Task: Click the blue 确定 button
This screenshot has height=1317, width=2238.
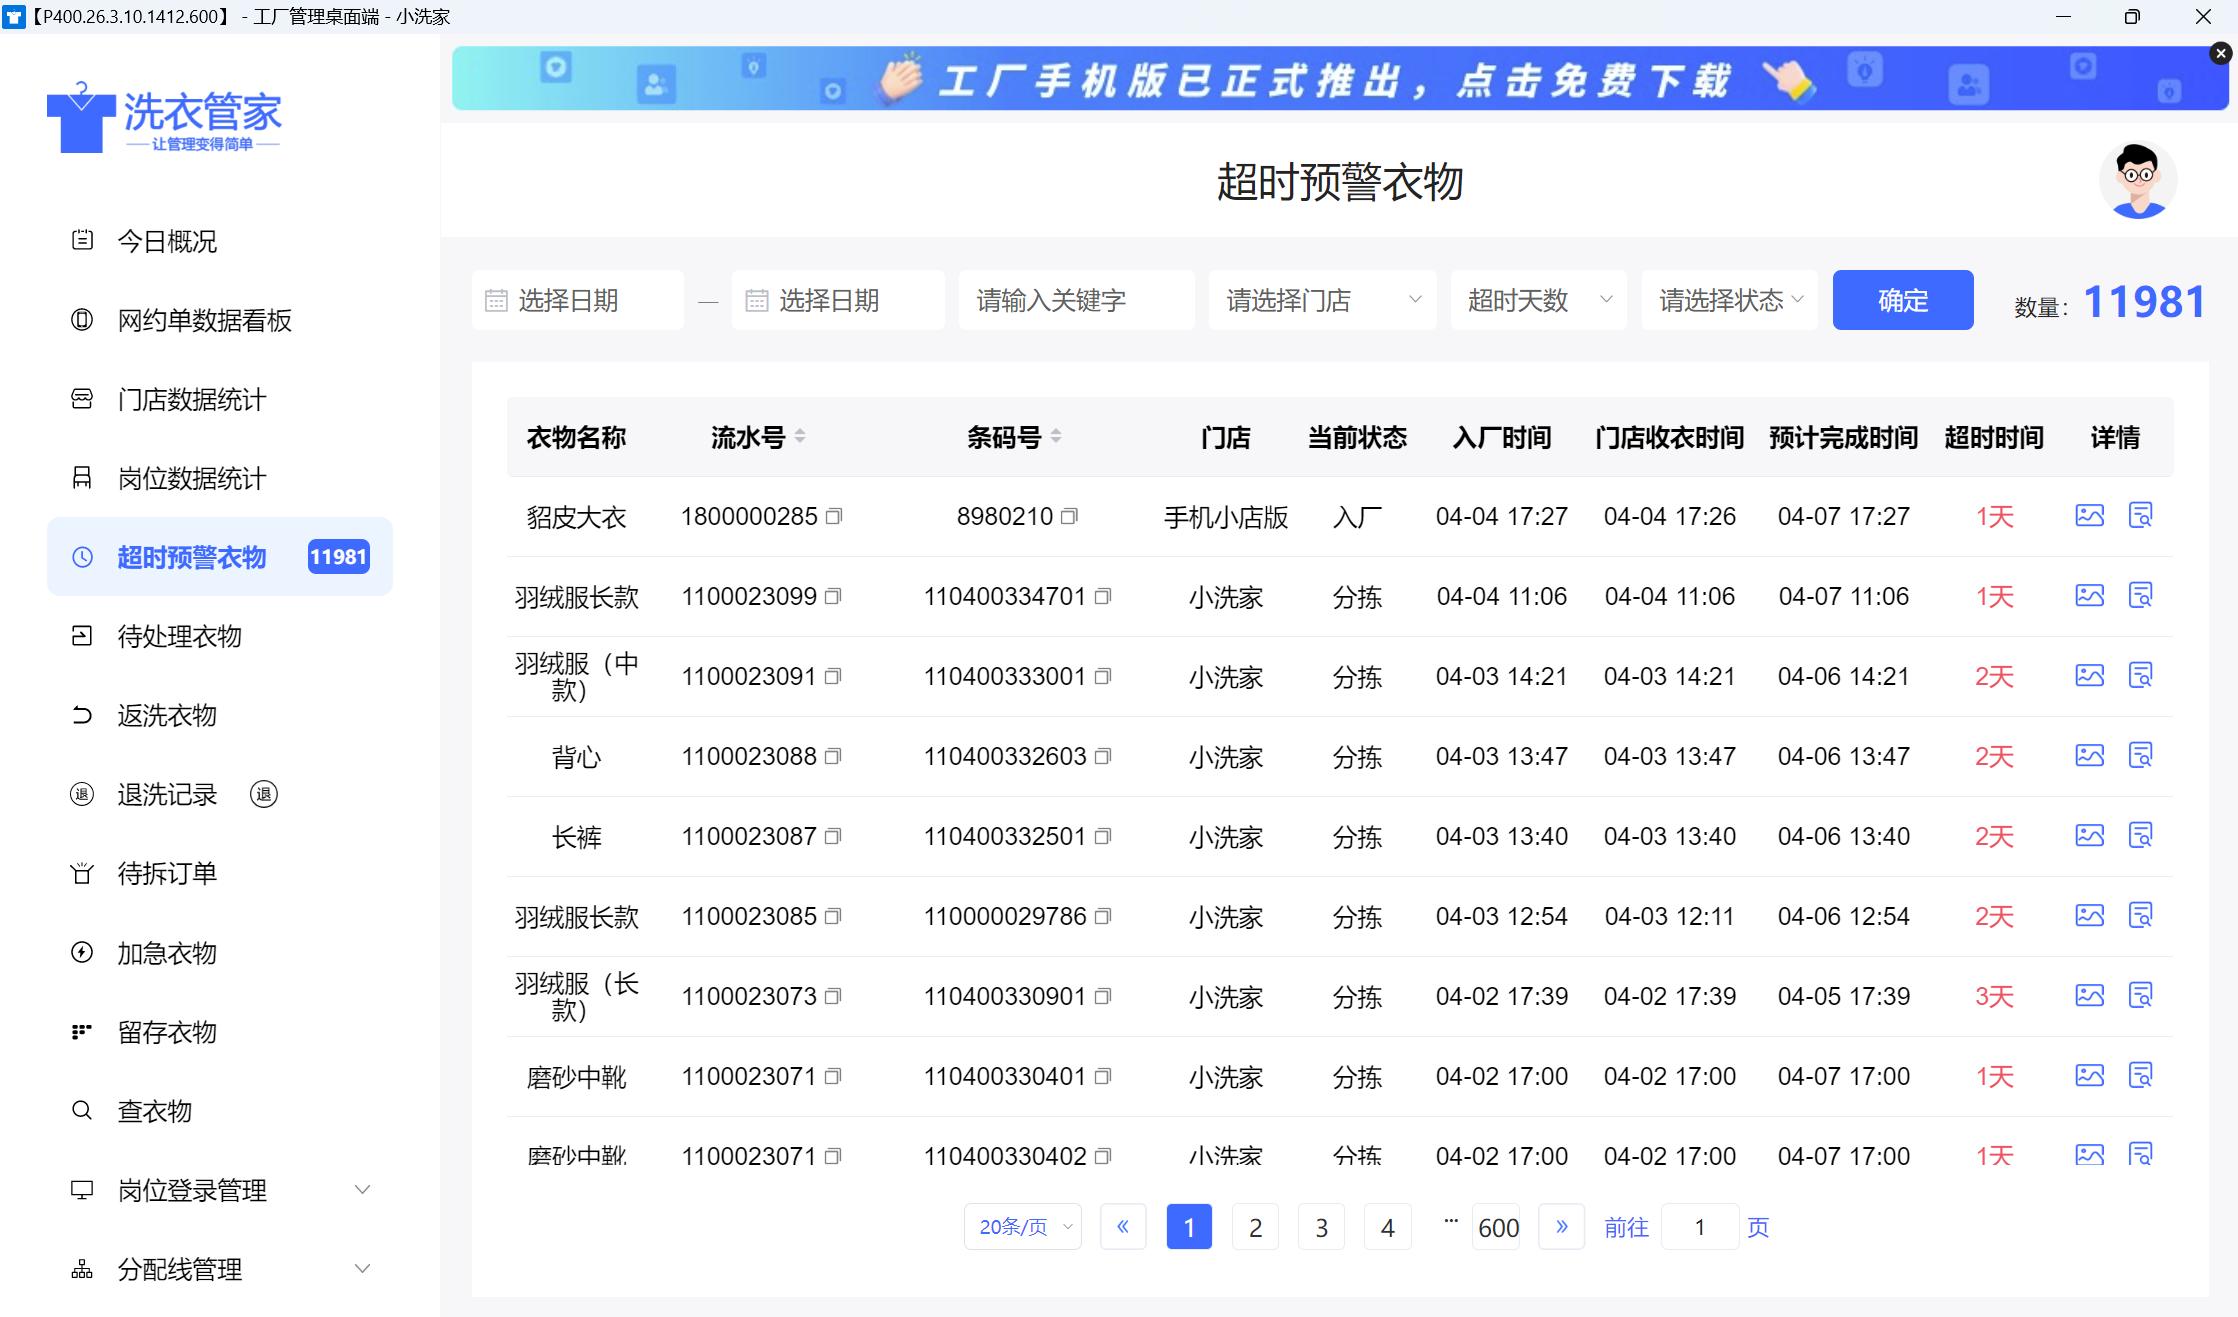Action: 1902,300
